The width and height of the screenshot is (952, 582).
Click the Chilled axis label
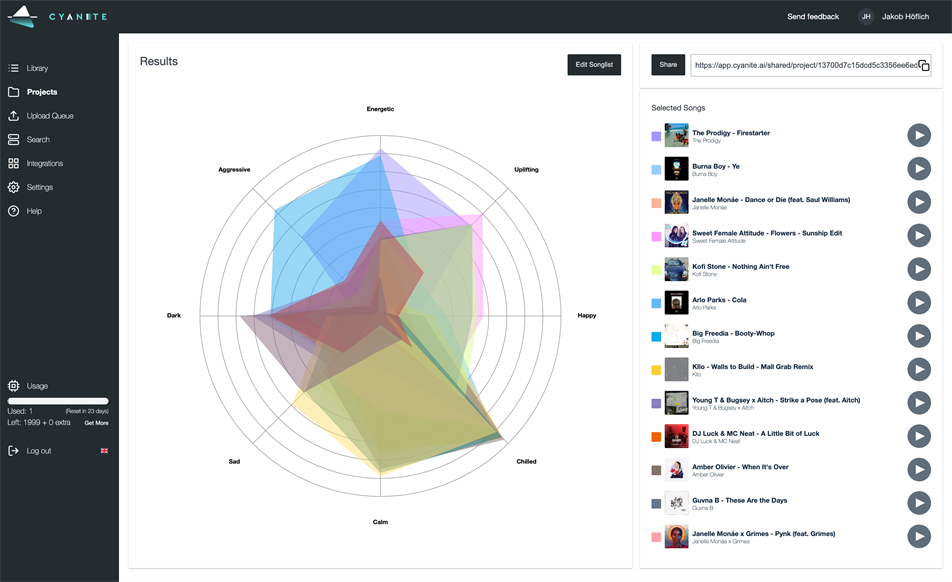click(526, 461)
